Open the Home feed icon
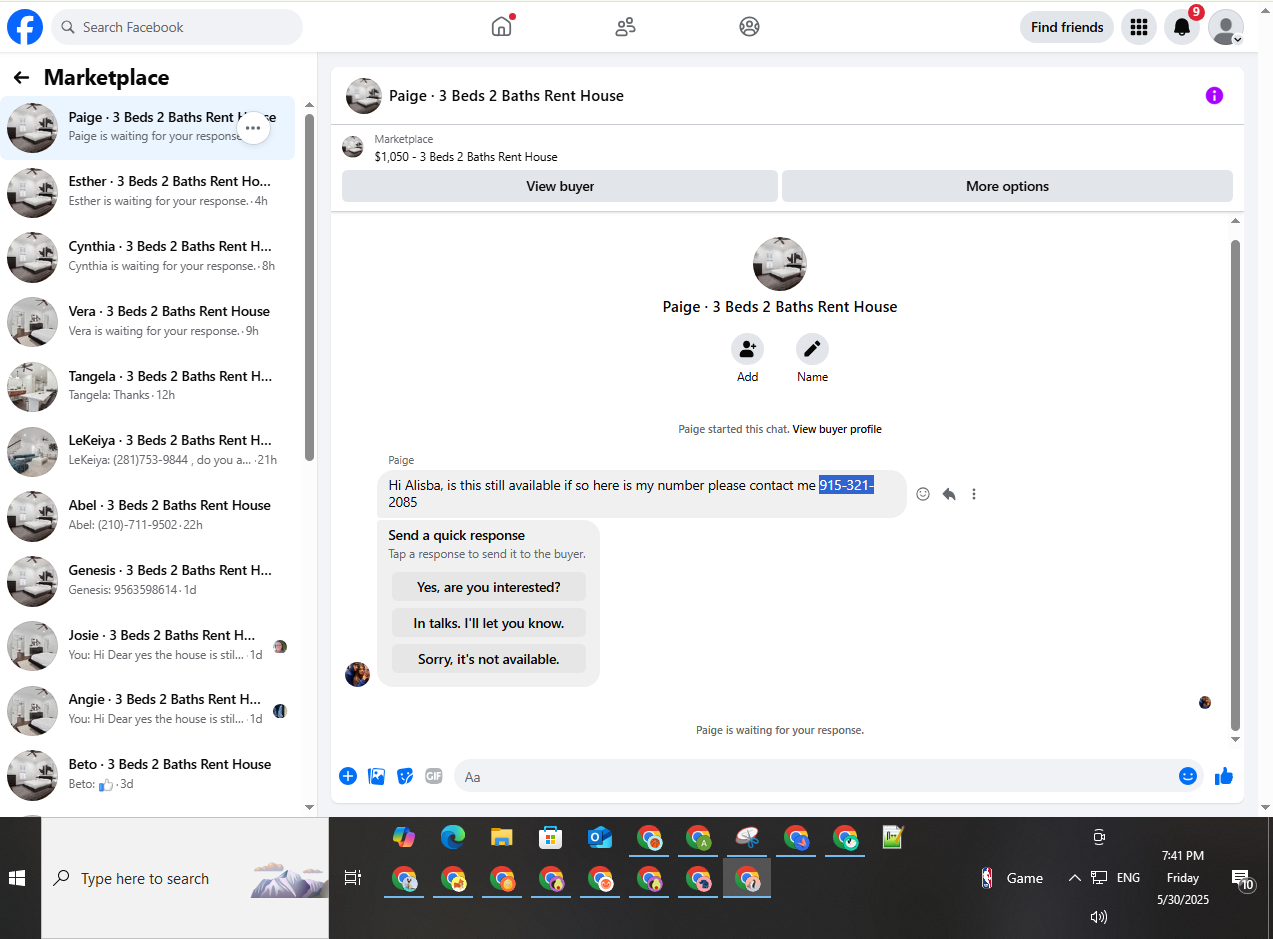This screenshot has height=939, width=1273. coord(501,27)
